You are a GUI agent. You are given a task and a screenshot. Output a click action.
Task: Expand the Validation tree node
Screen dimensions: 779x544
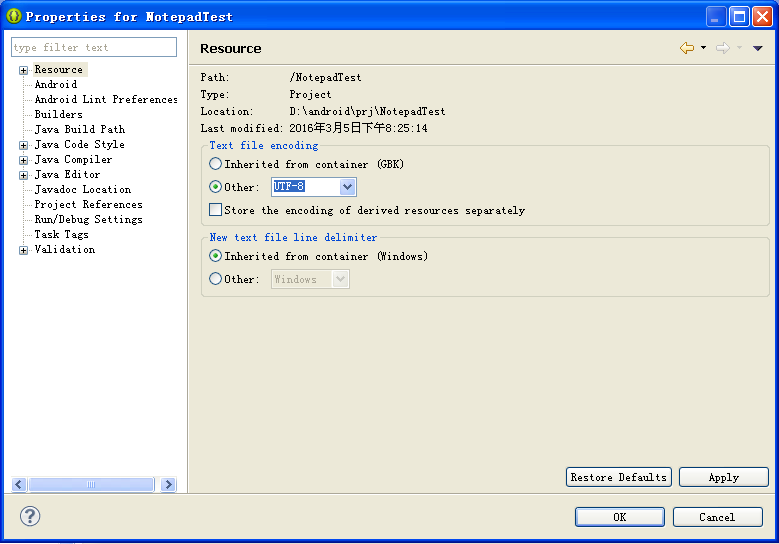click(x=23, y=250)
